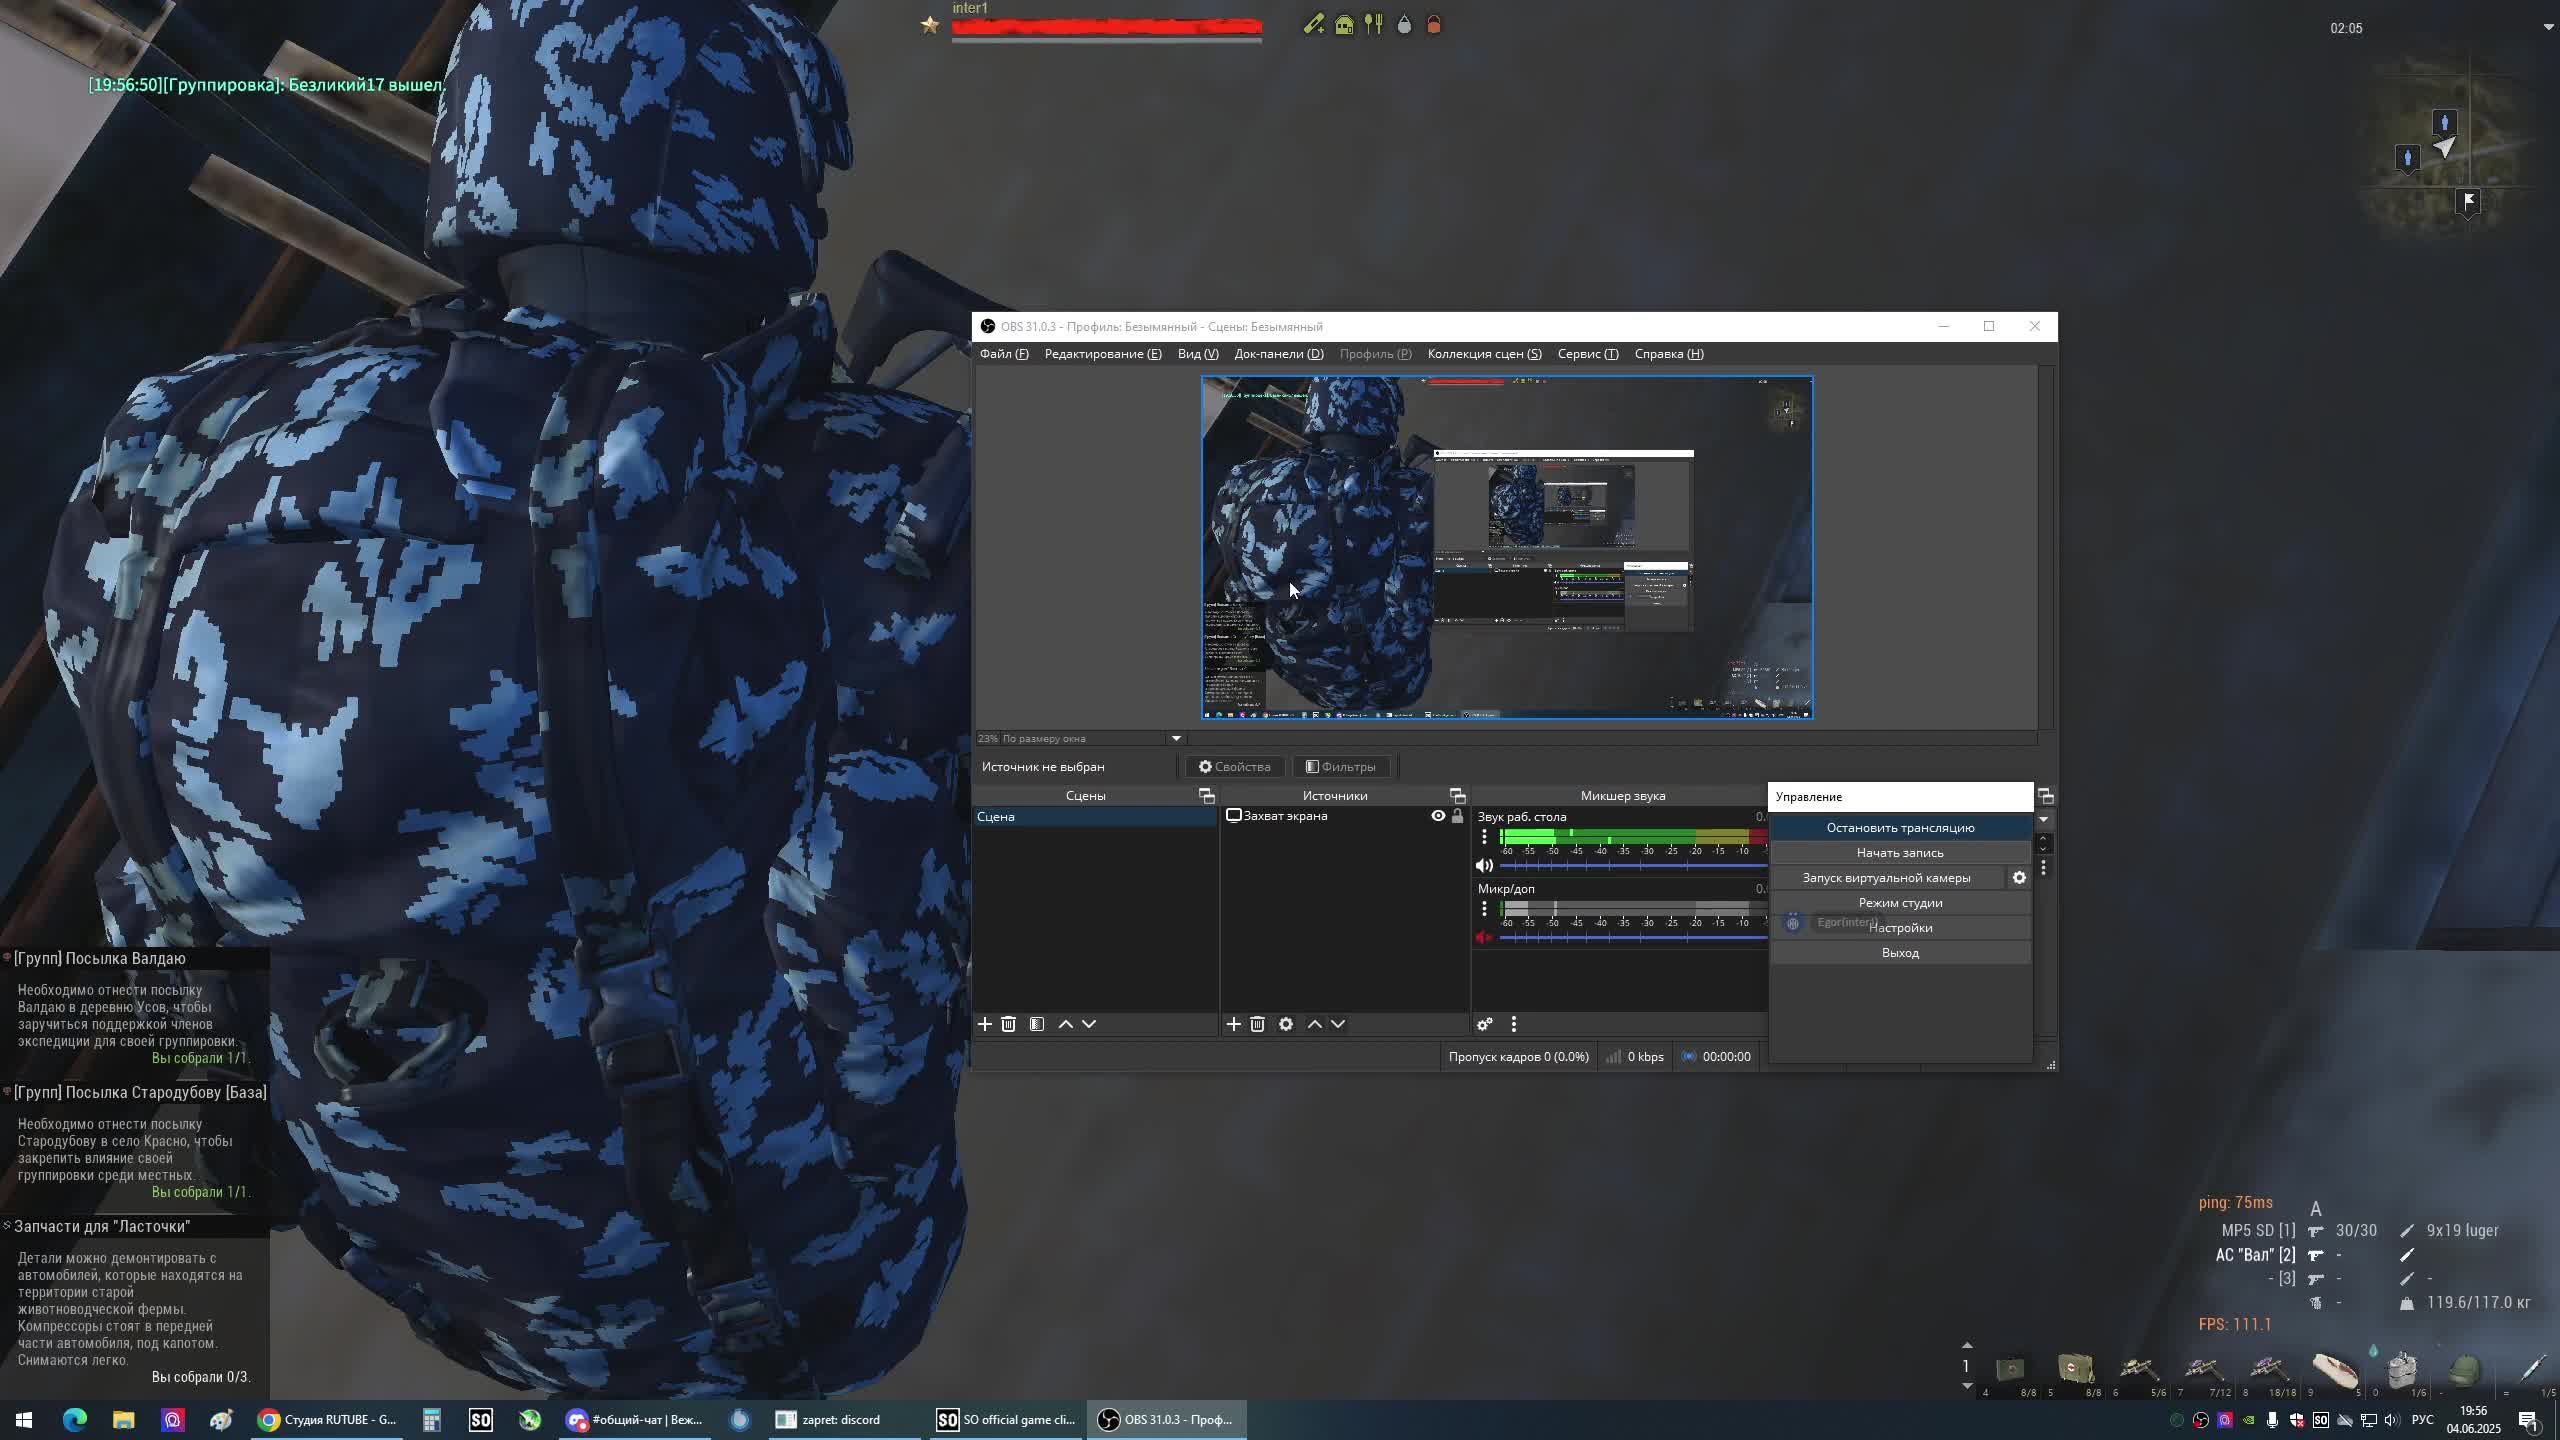Screen dimensions: 2560x1440
Task: Click Остановить трансляцию button
Action: (1900, 828)
